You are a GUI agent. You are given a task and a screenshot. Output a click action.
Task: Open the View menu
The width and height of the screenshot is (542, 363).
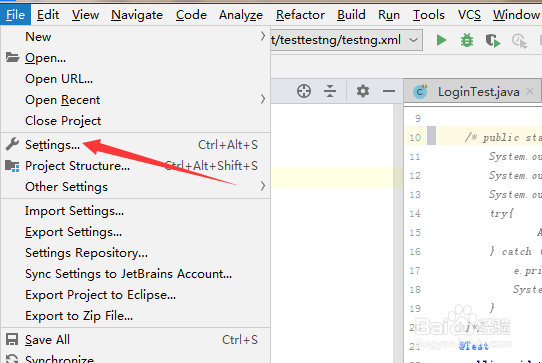pos(85,15)
